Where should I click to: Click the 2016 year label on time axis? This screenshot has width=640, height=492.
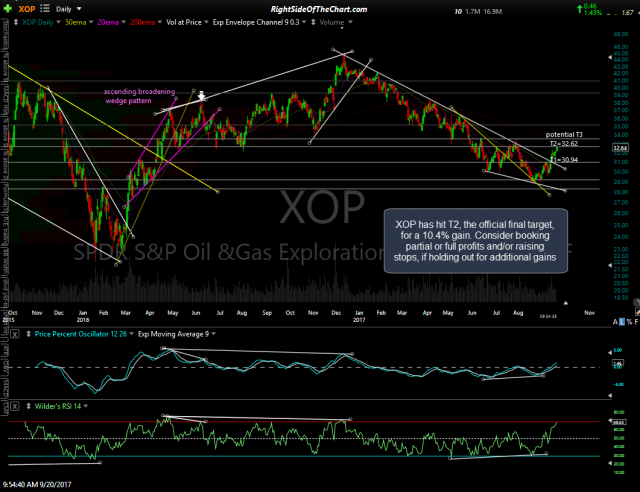(x=83, y=320)
